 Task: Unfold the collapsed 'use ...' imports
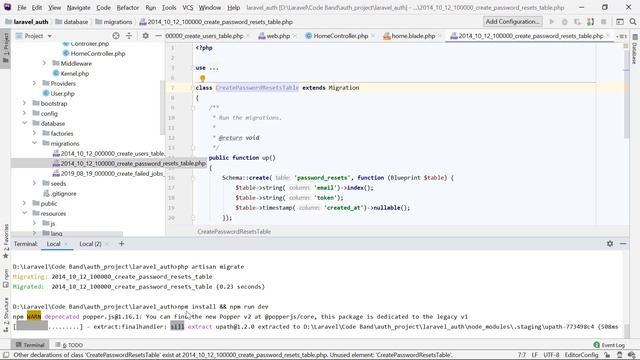click(214, 68)
